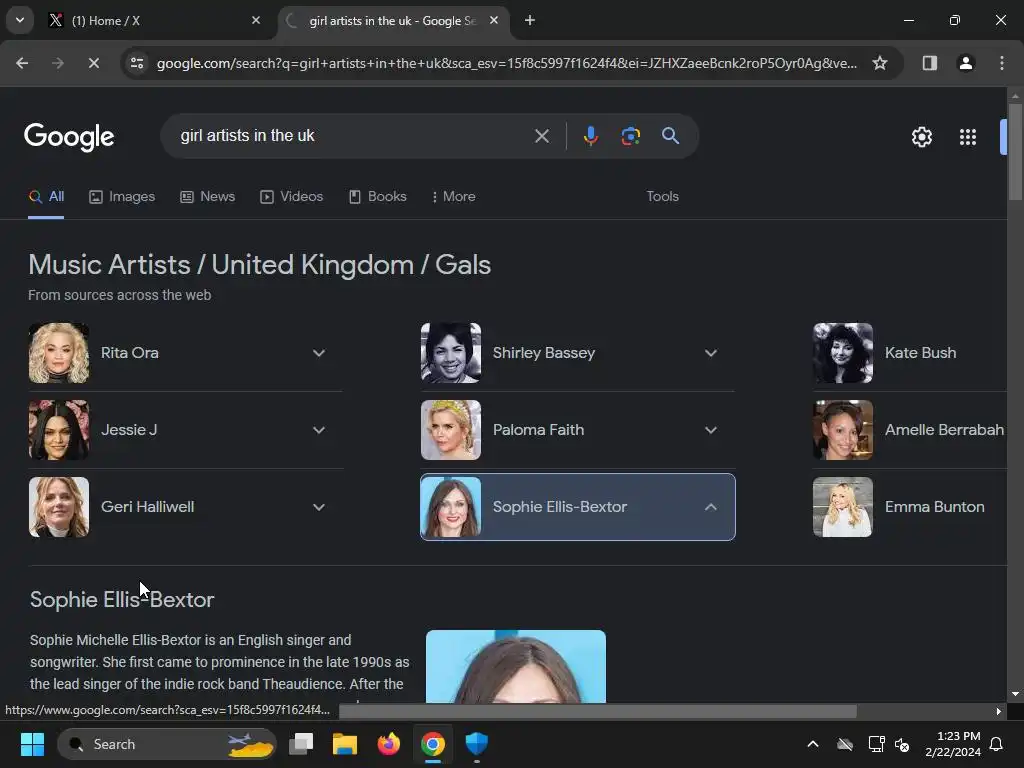
Task: Open the More search filters menu
Action: [453, 197]
